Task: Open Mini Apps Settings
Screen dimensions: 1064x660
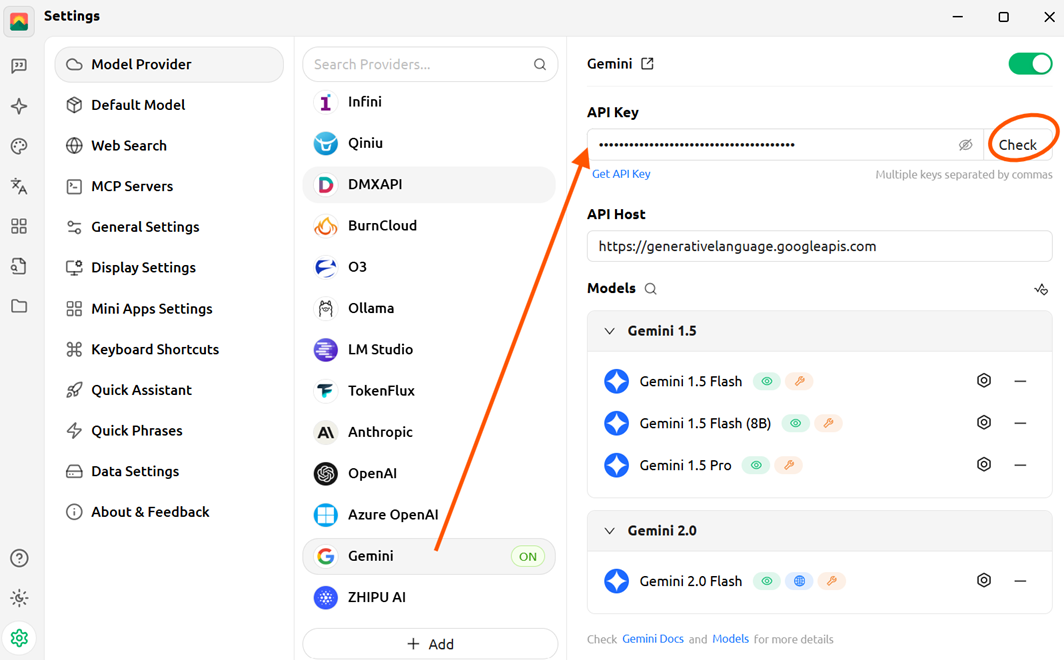Action: 169,309
